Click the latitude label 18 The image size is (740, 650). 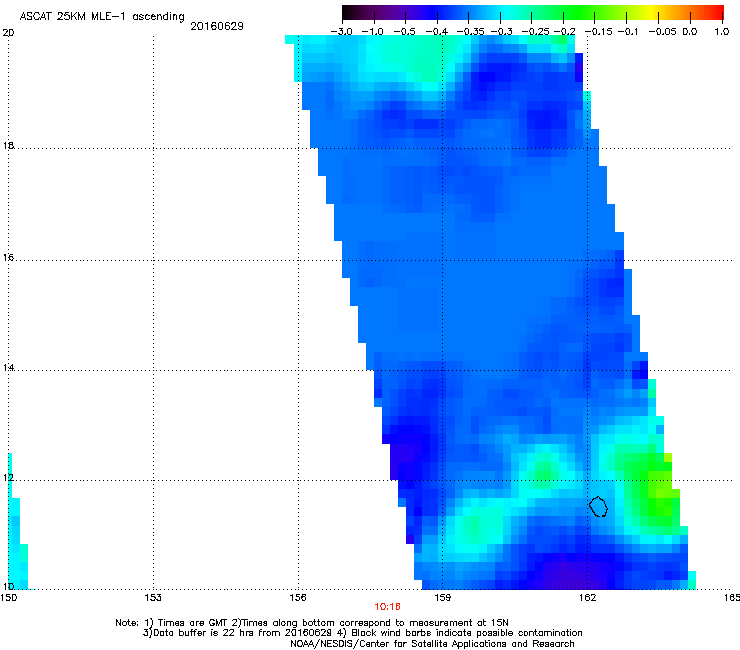[x=8, y=145]
